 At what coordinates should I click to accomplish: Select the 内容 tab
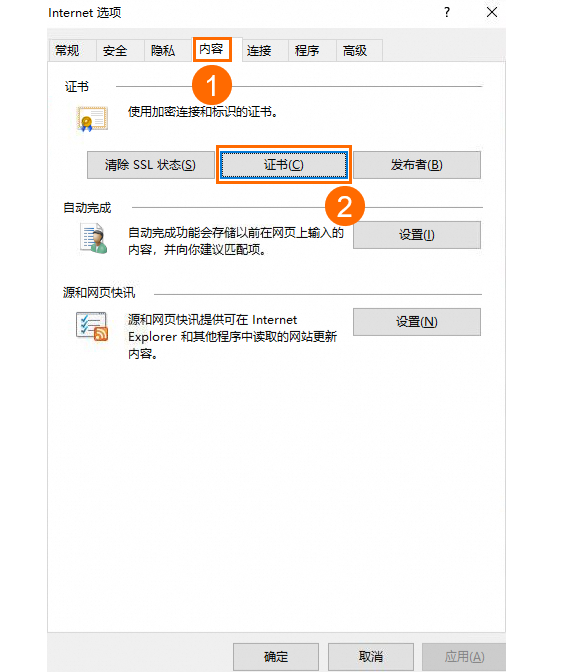click(x=212, y=49)
